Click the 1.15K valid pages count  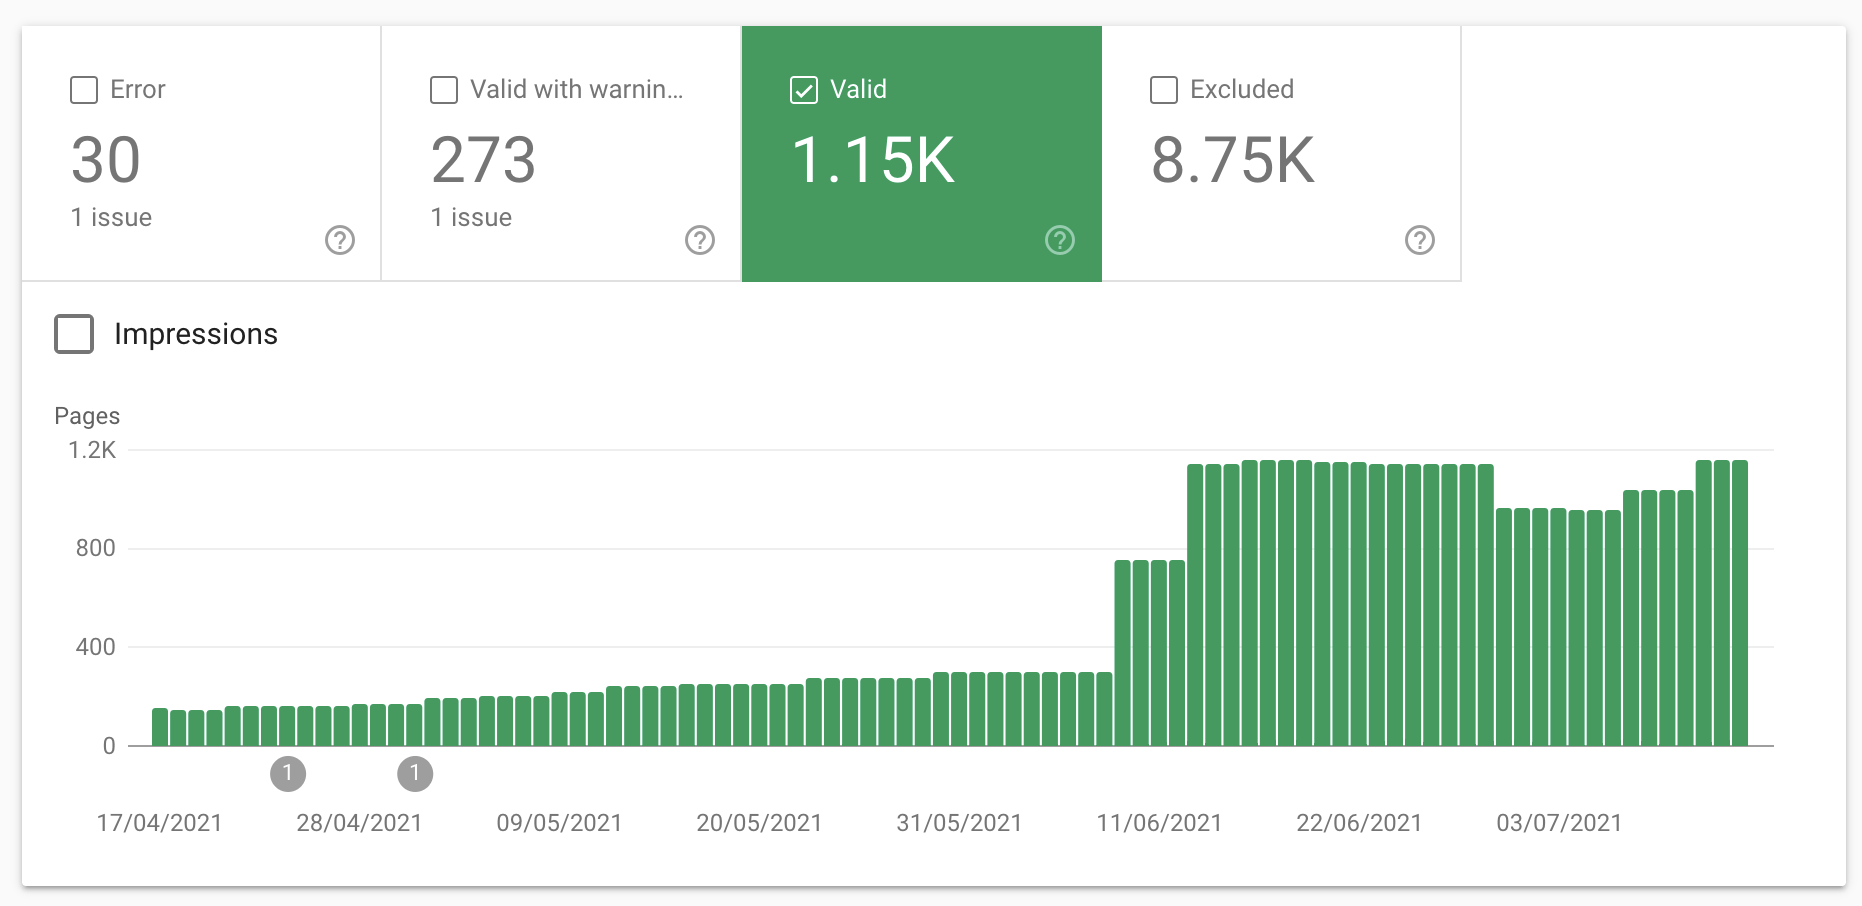coord(873,160)
